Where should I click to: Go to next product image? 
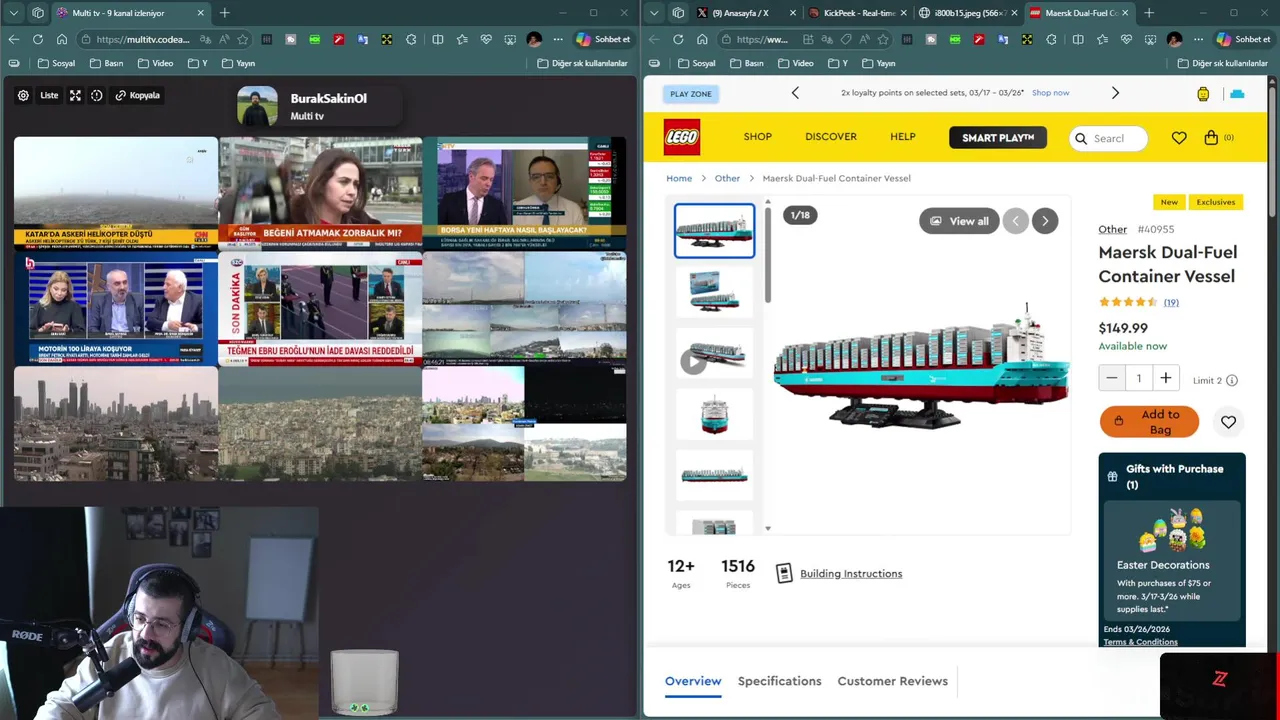tap(1045, 221)
